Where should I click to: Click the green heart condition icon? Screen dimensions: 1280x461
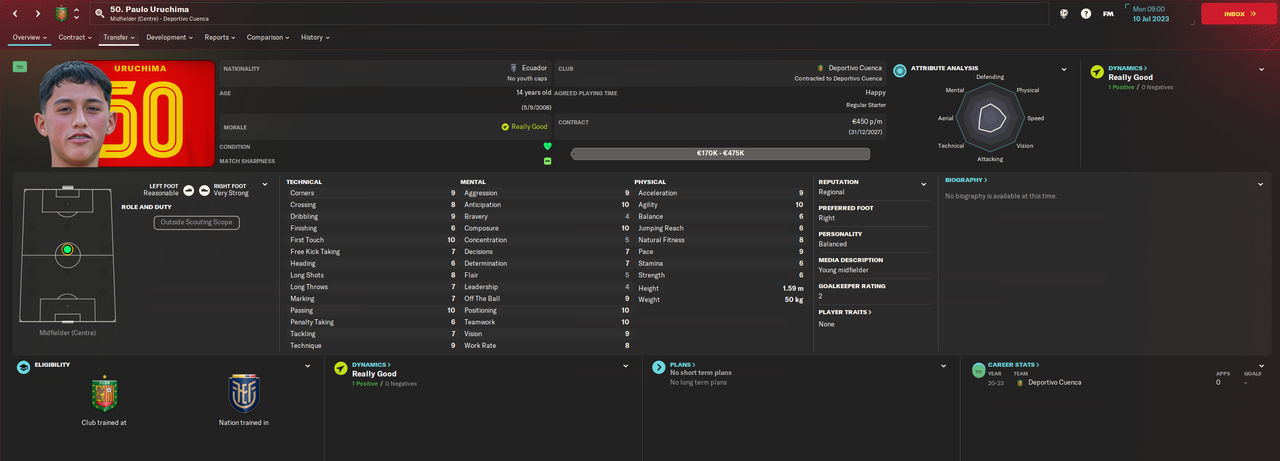coord(547,147)
